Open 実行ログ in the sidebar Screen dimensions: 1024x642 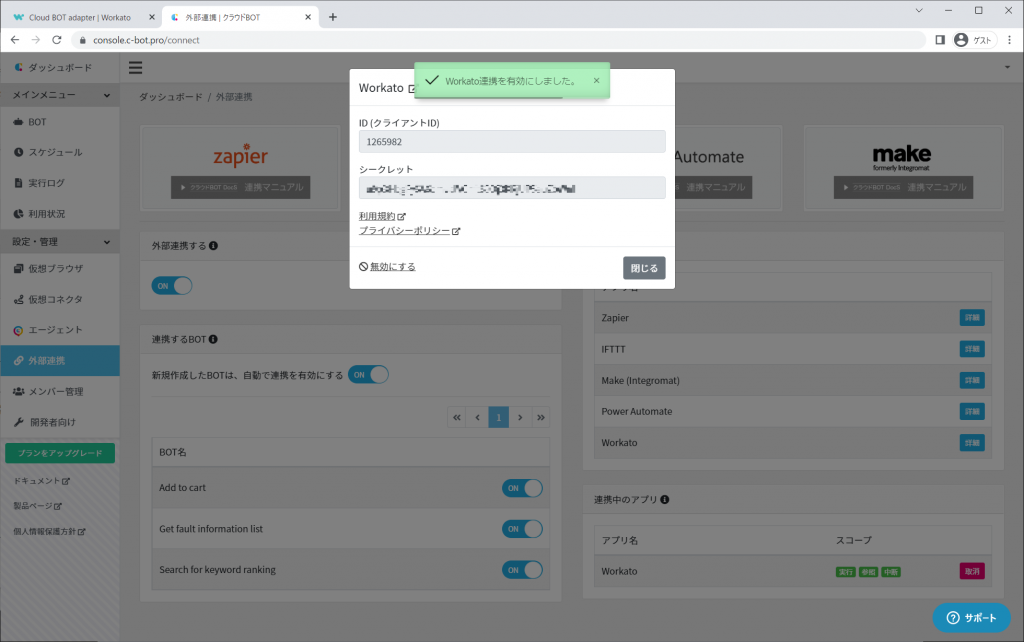[60, 183]
